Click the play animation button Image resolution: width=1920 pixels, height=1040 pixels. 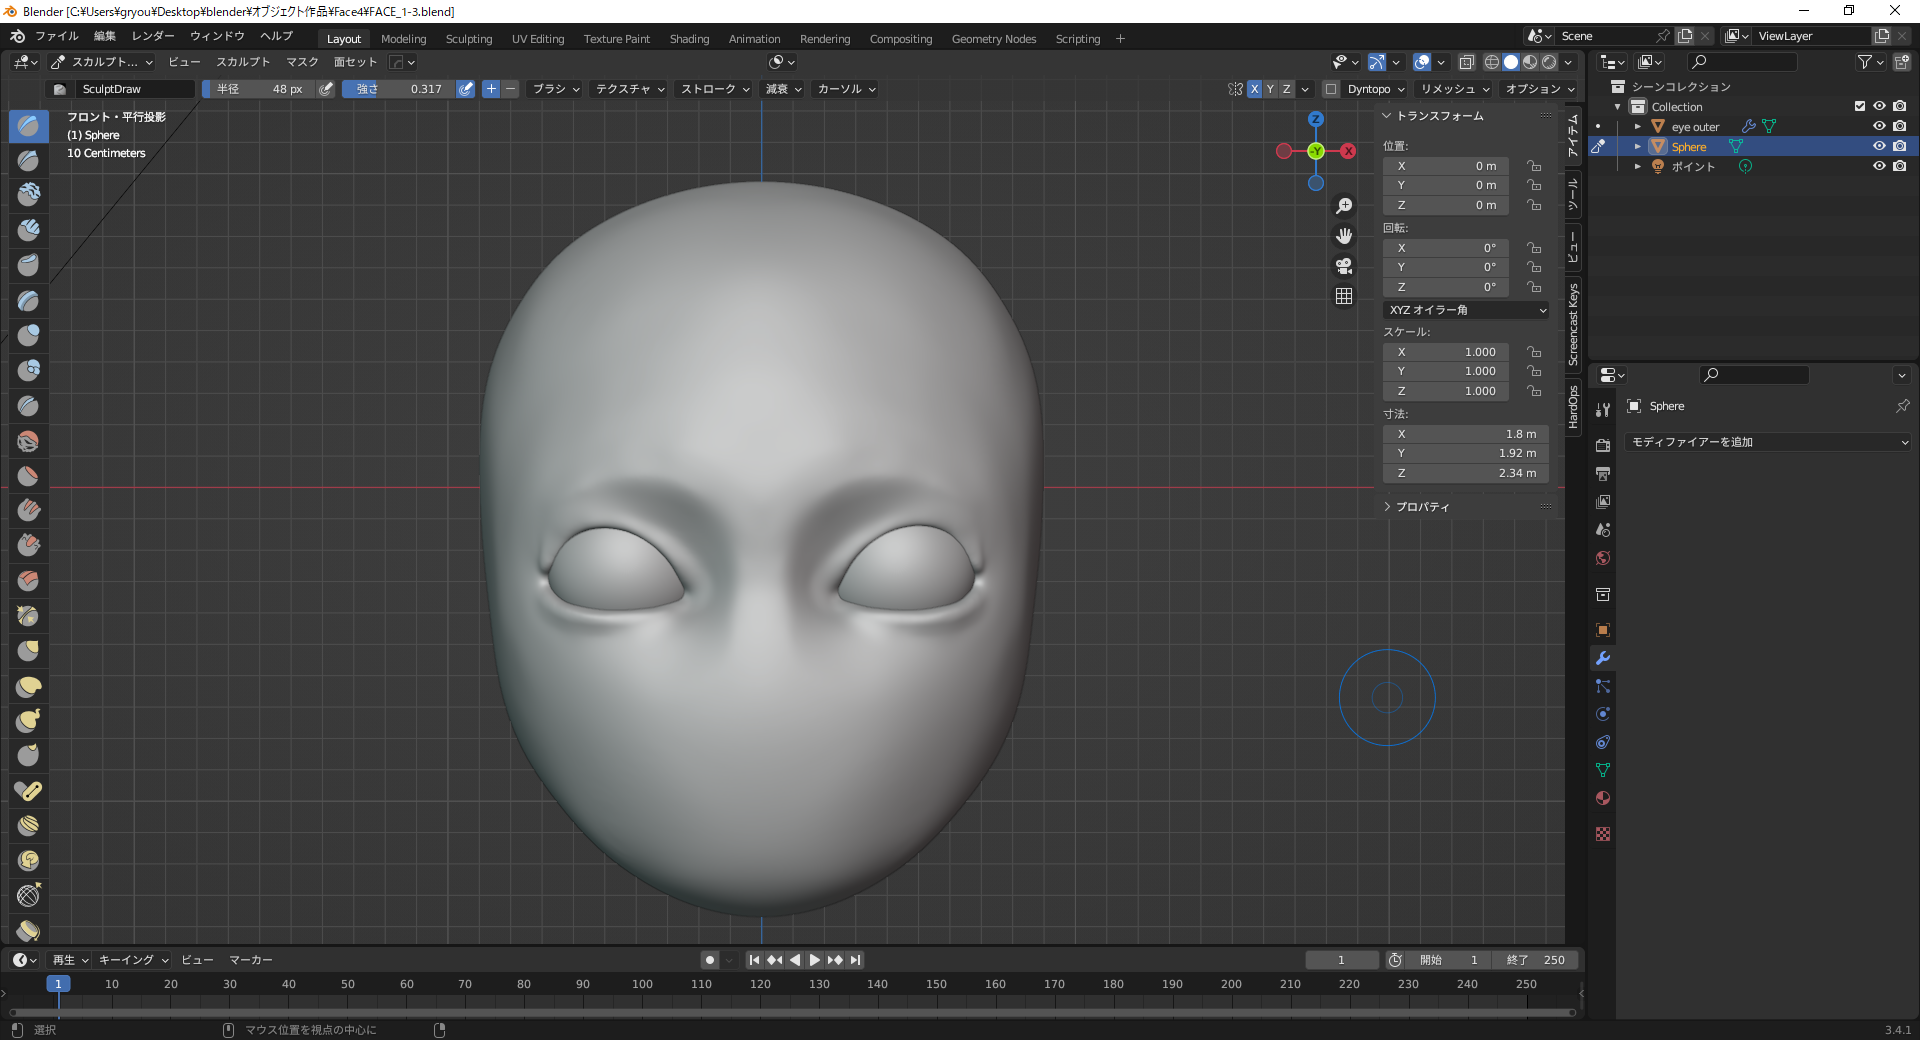tap(815, 960)
